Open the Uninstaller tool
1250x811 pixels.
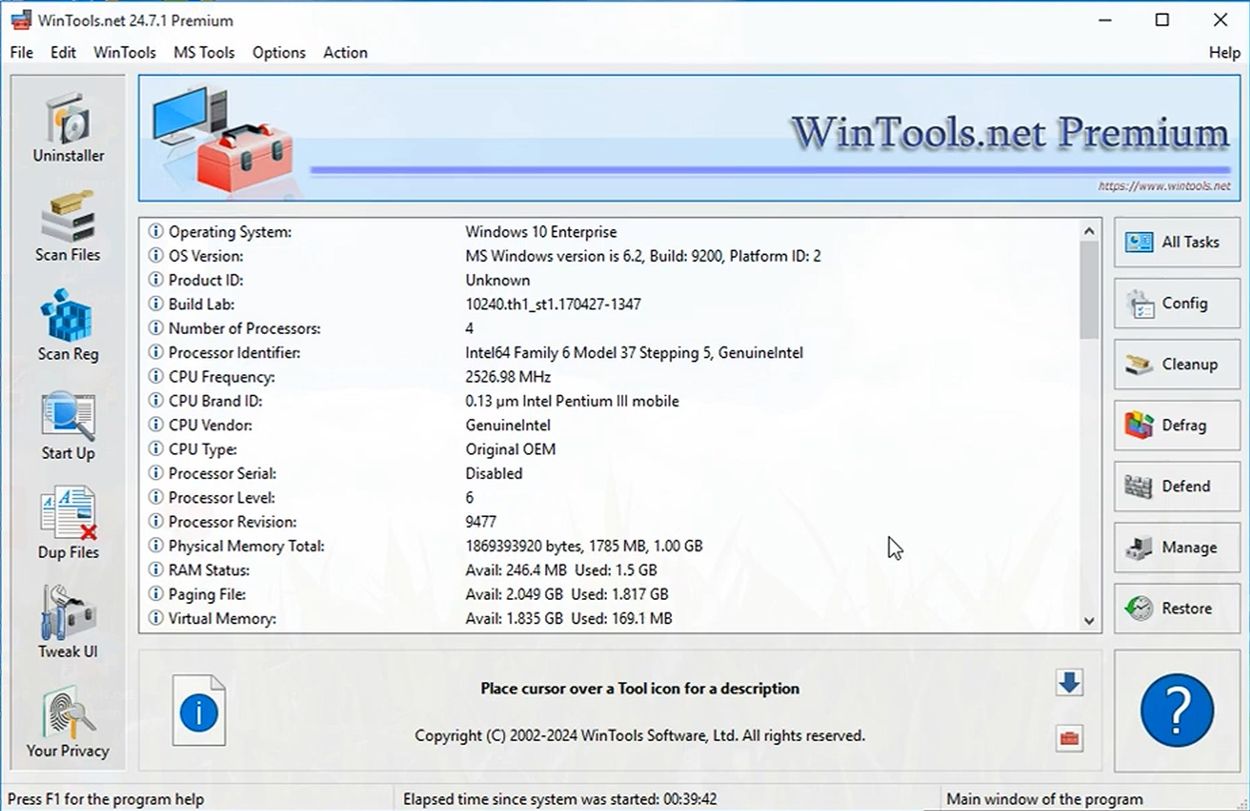click(68, 128)
